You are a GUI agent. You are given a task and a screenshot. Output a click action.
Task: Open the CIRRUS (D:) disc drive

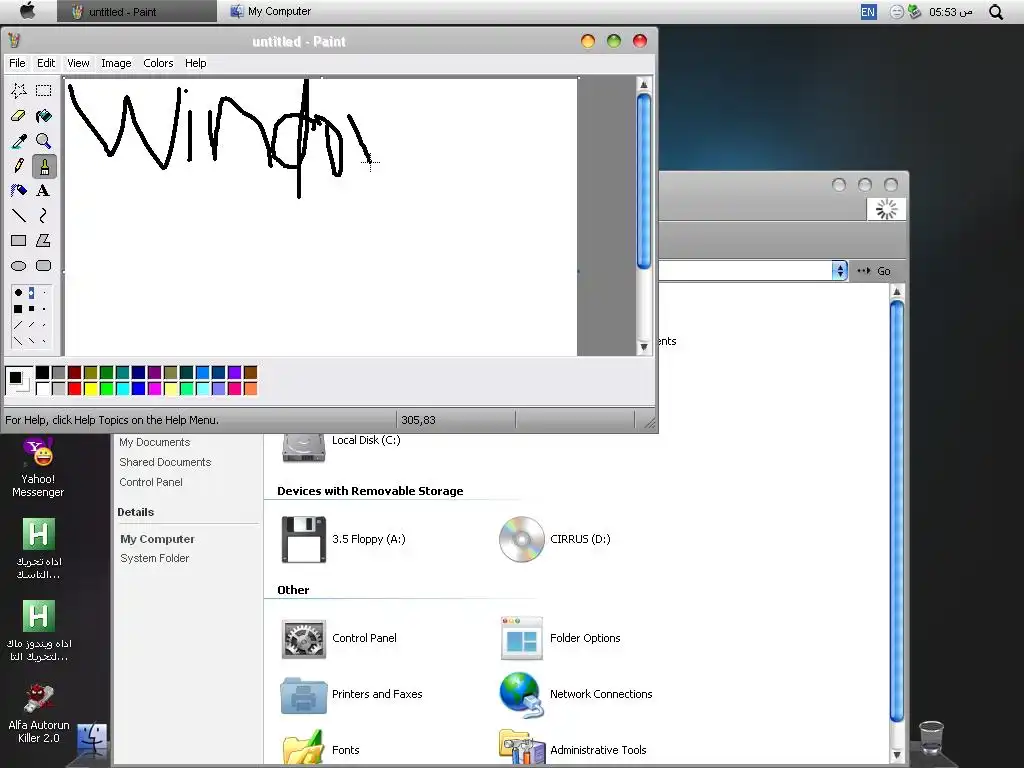[555, 539]
